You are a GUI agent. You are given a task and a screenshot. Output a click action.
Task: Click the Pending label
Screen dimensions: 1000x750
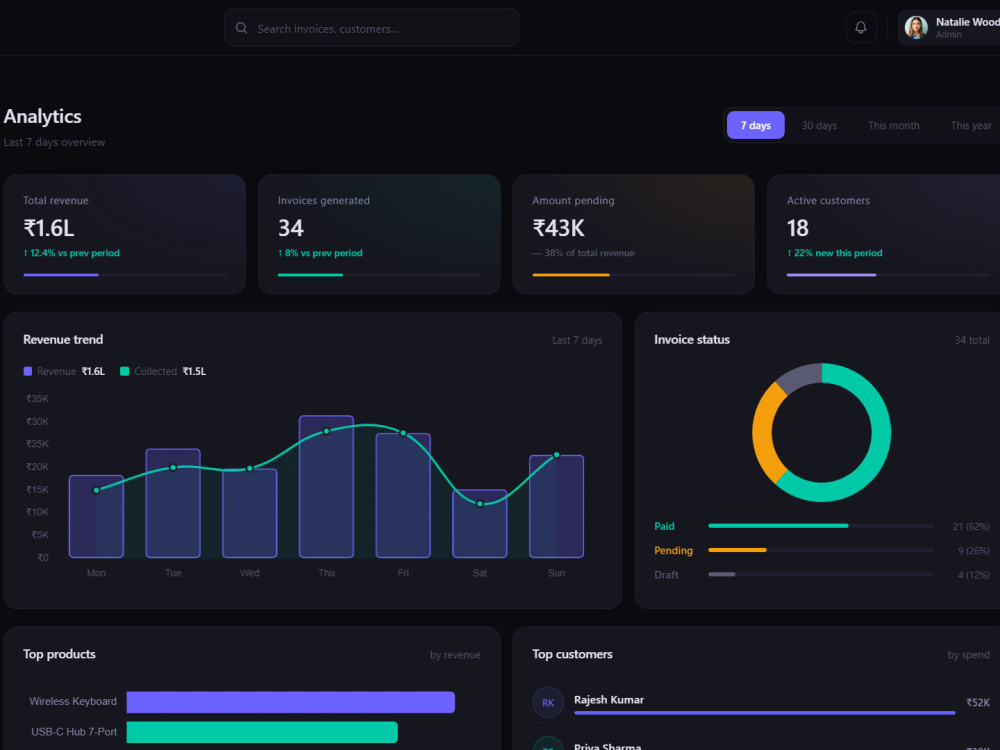pos(673,550)
